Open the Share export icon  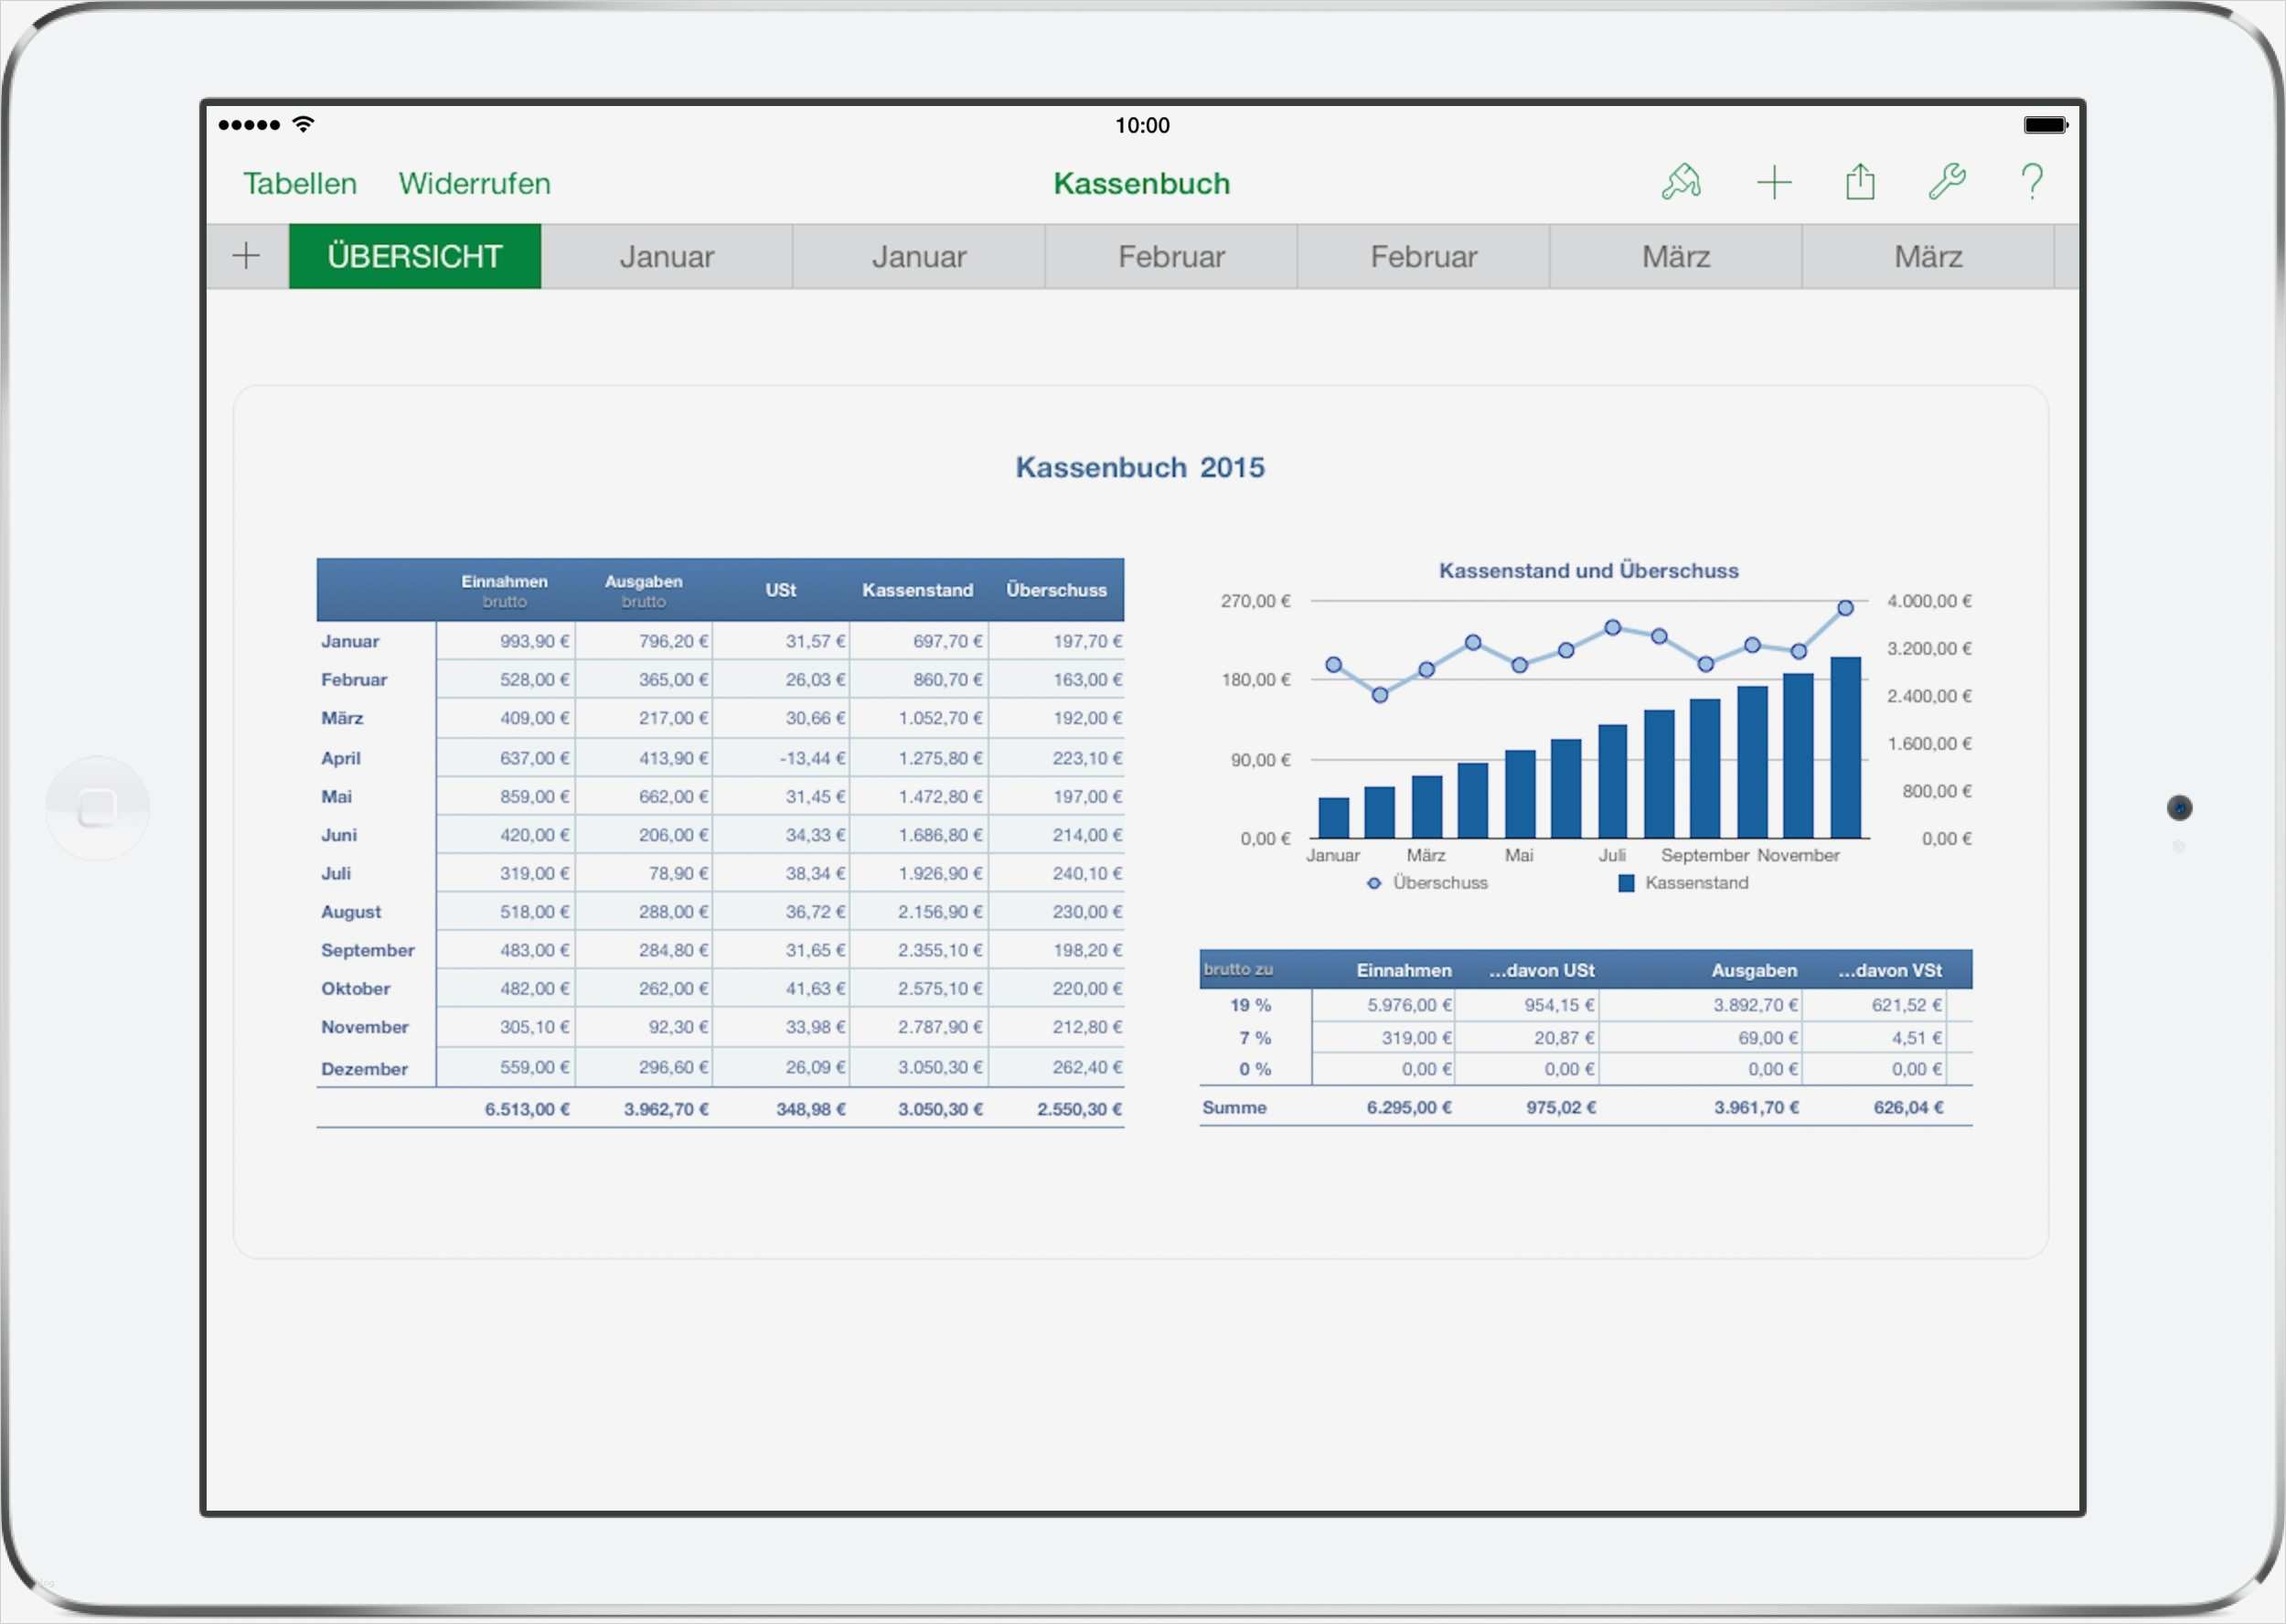pos(1860,183)
